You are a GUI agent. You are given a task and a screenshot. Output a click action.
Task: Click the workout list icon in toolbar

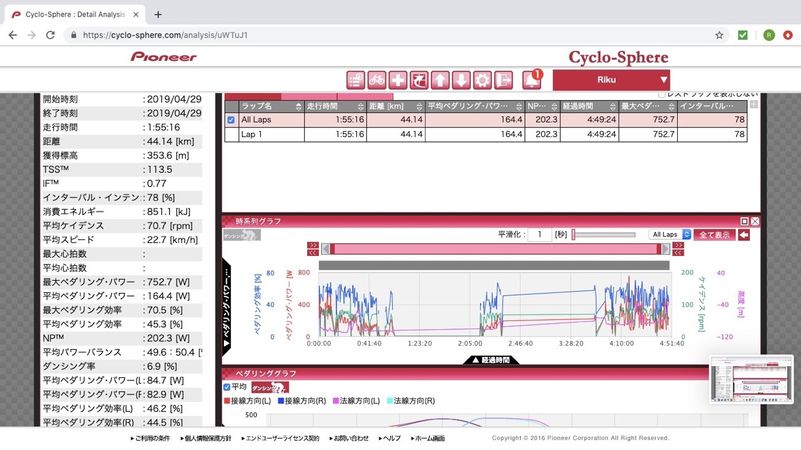[x=355, y=80]
